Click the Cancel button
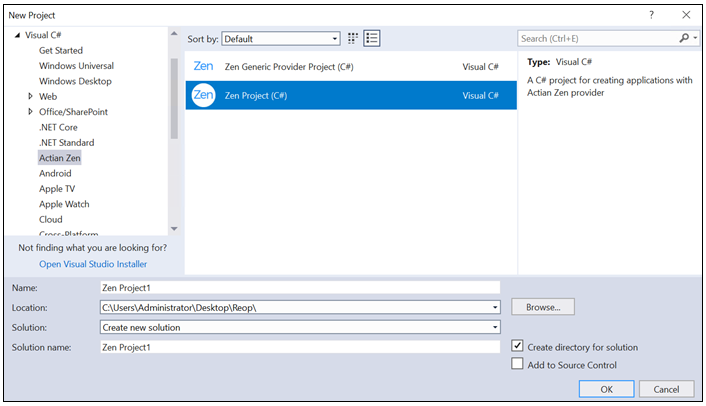This screenshot has height=406, width=706. coord(666,389)
